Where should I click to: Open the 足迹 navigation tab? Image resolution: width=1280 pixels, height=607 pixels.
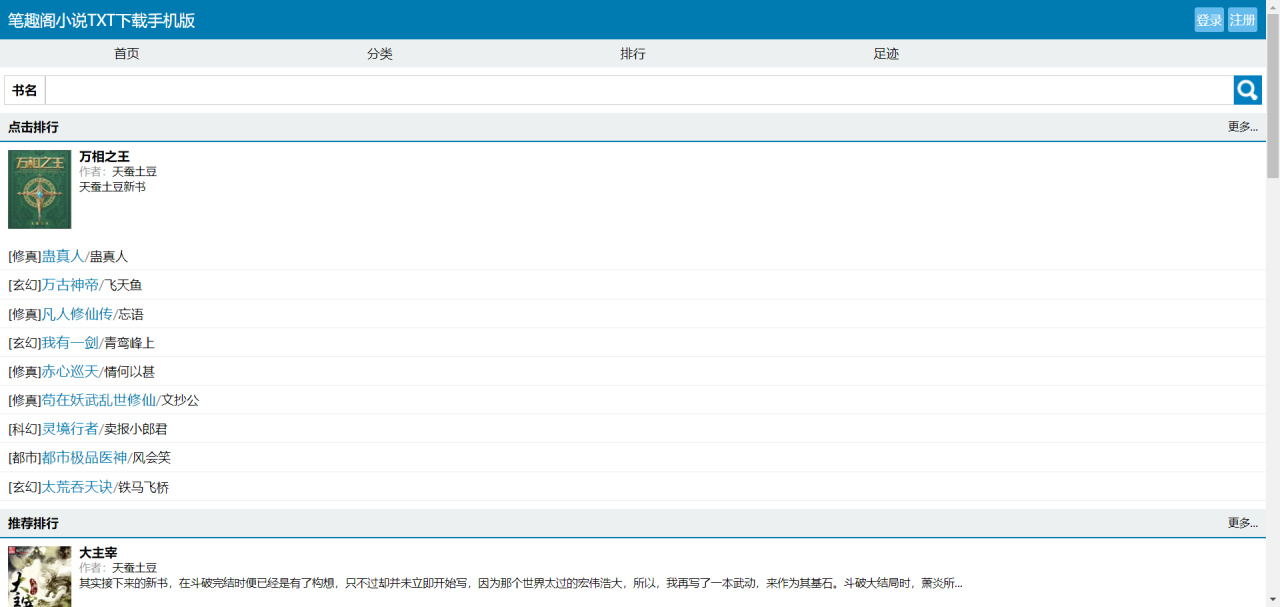click(886, 54)
